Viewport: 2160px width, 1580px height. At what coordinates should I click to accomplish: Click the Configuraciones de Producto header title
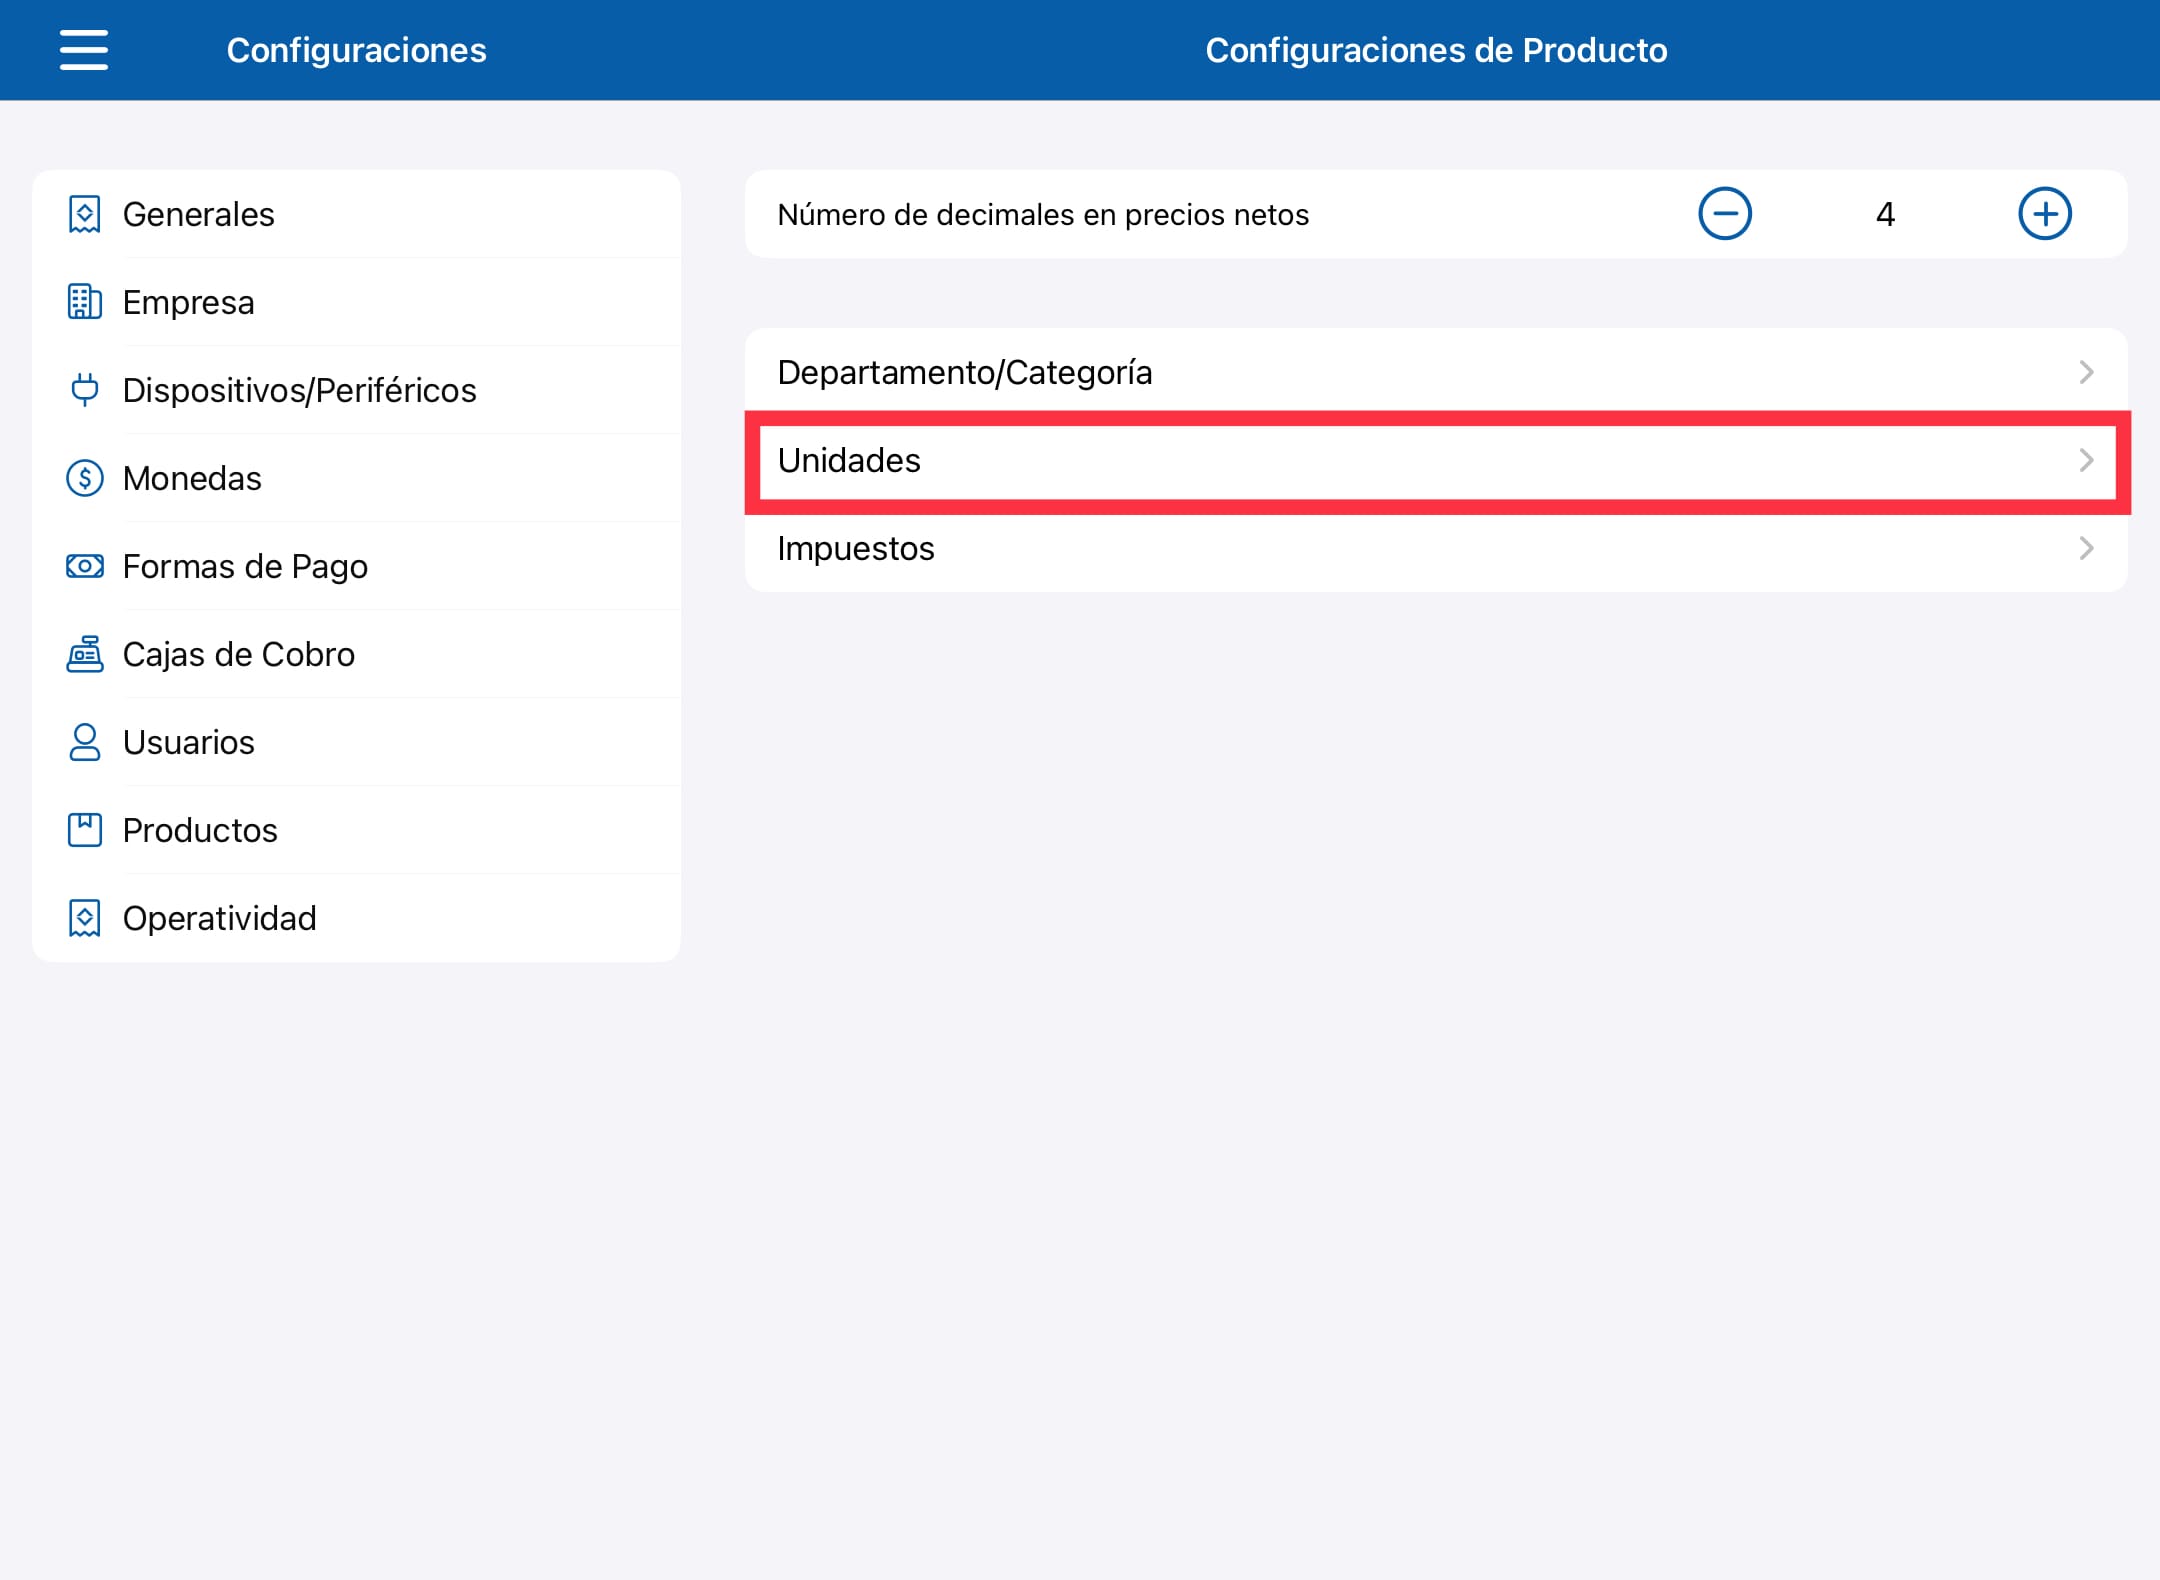coord(1436,50)
